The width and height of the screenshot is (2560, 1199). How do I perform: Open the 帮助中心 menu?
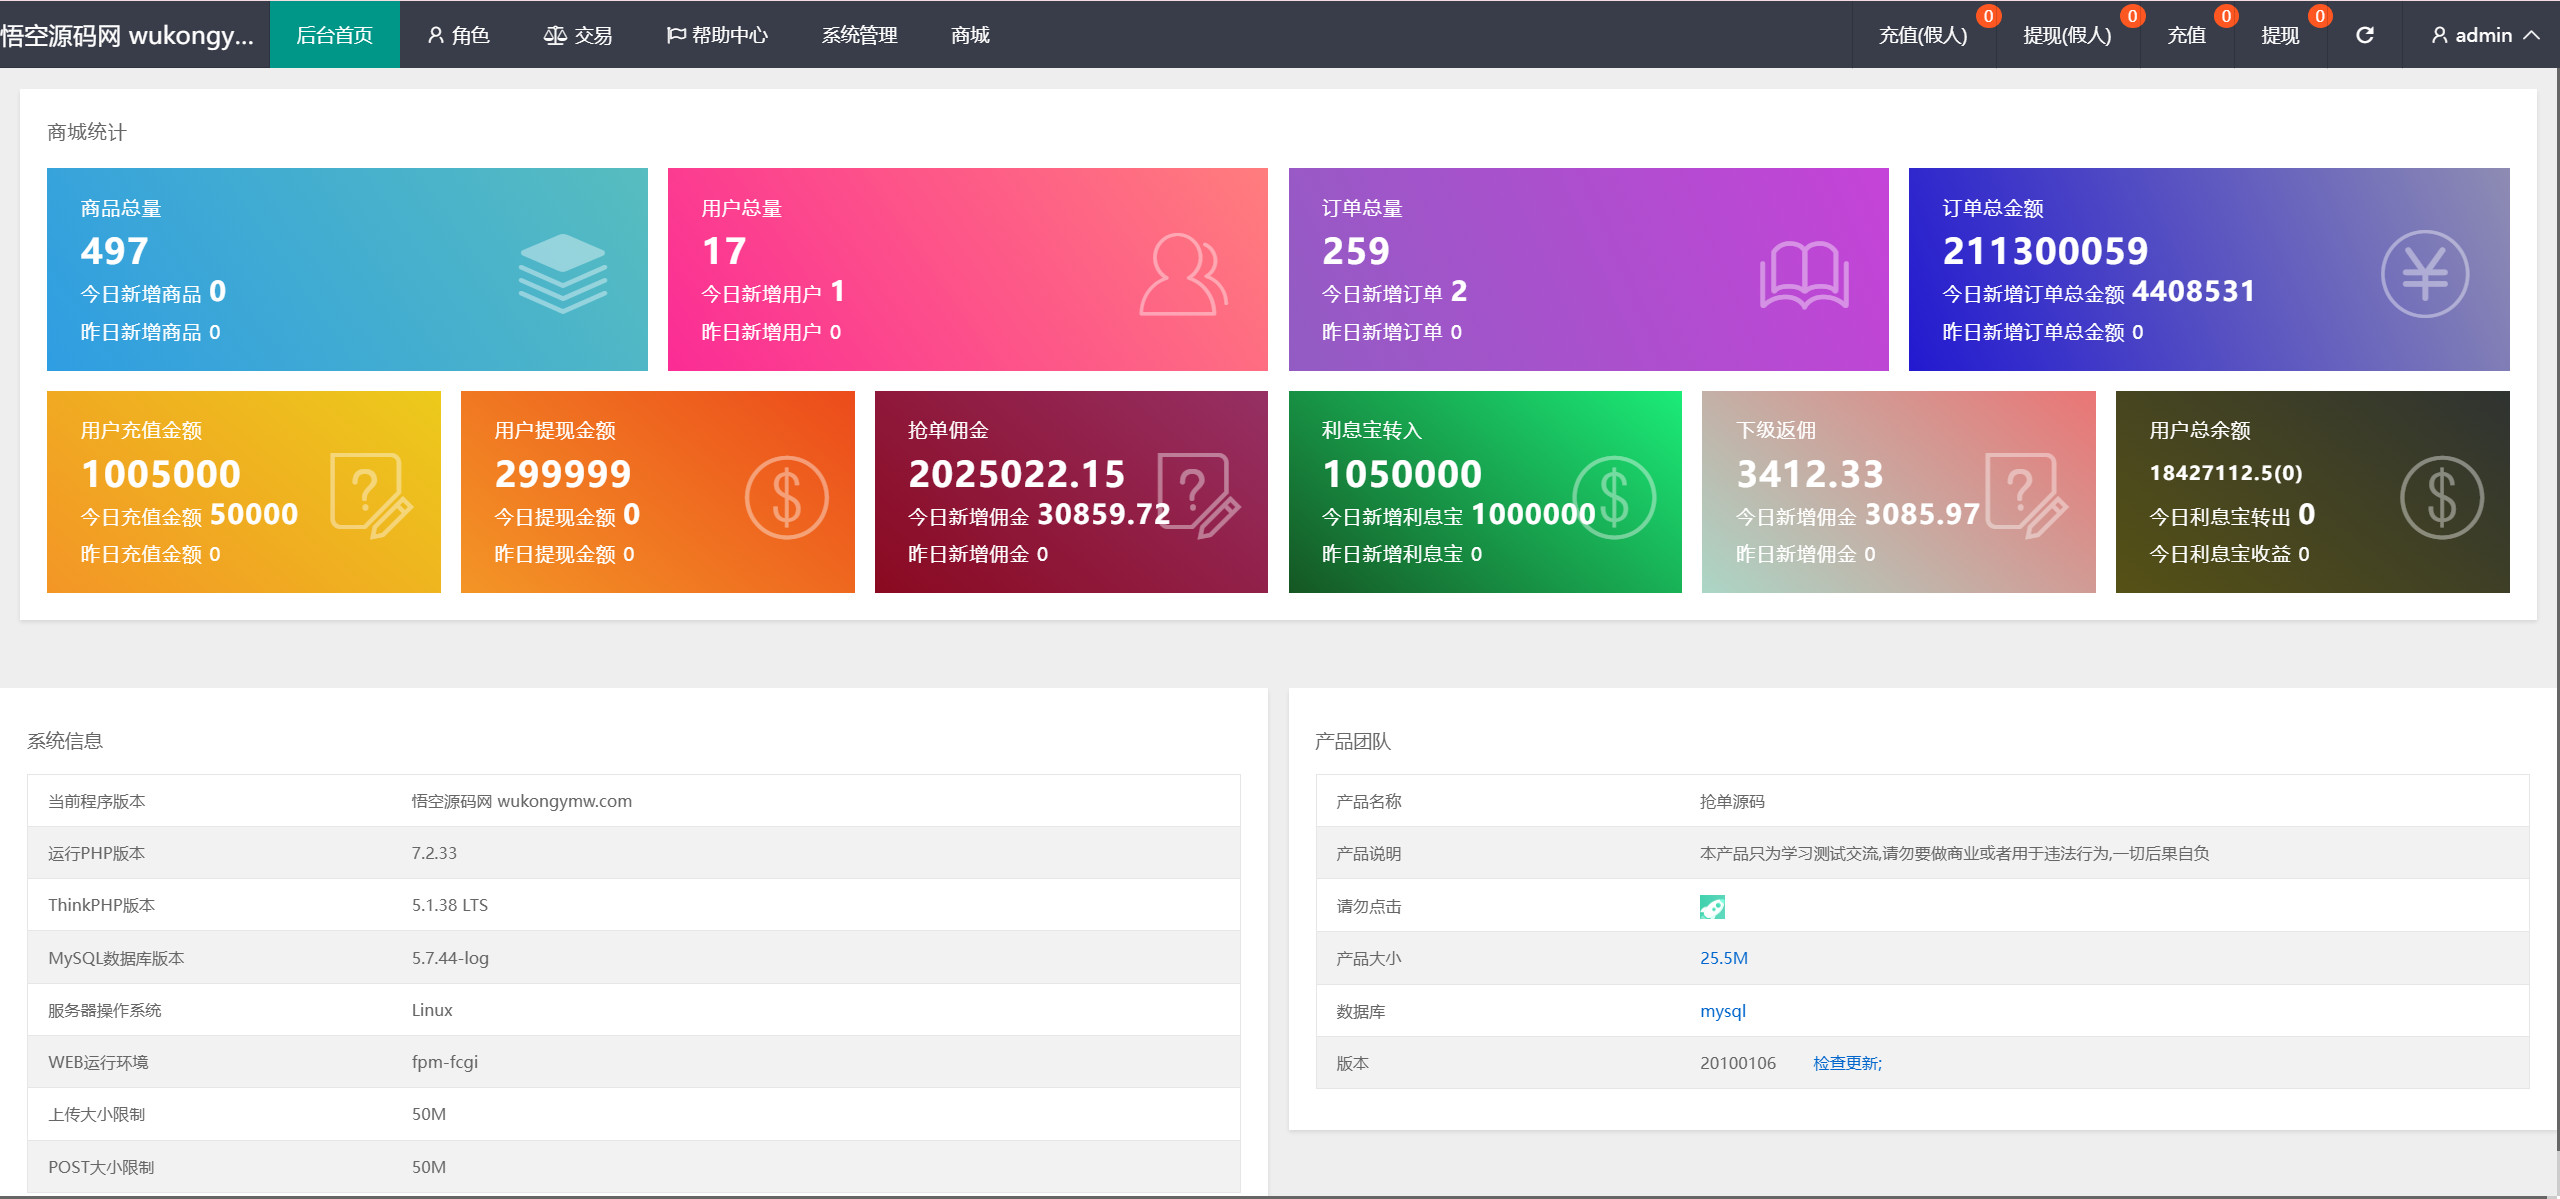[717, 35]
